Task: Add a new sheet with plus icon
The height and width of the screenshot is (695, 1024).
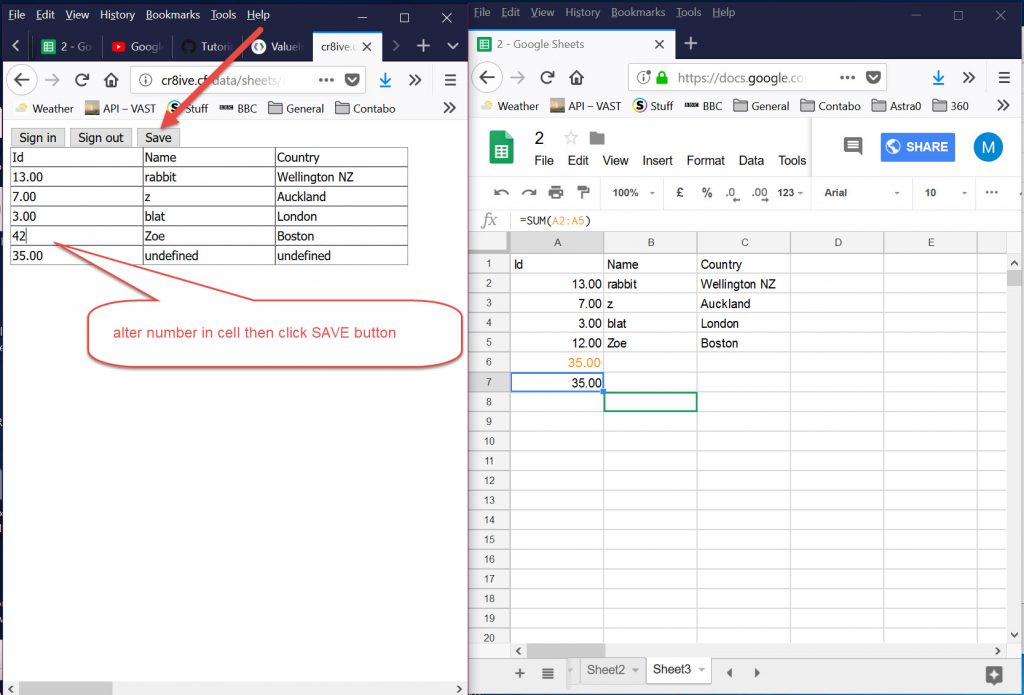Action: (x=520, y=673)
